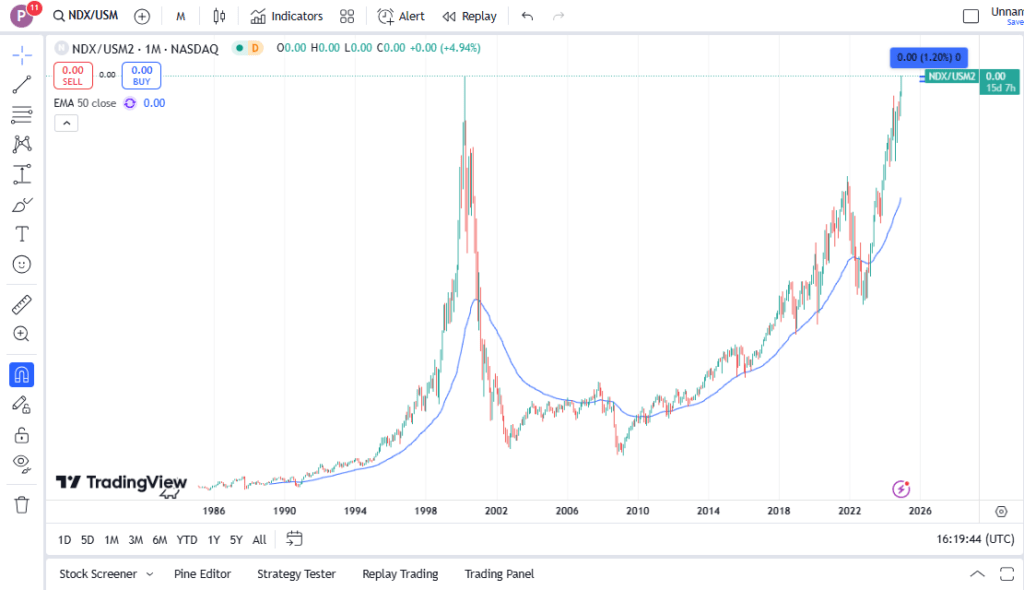Click the blue BUY price button

pyautogui.click(x=141, y=75)
